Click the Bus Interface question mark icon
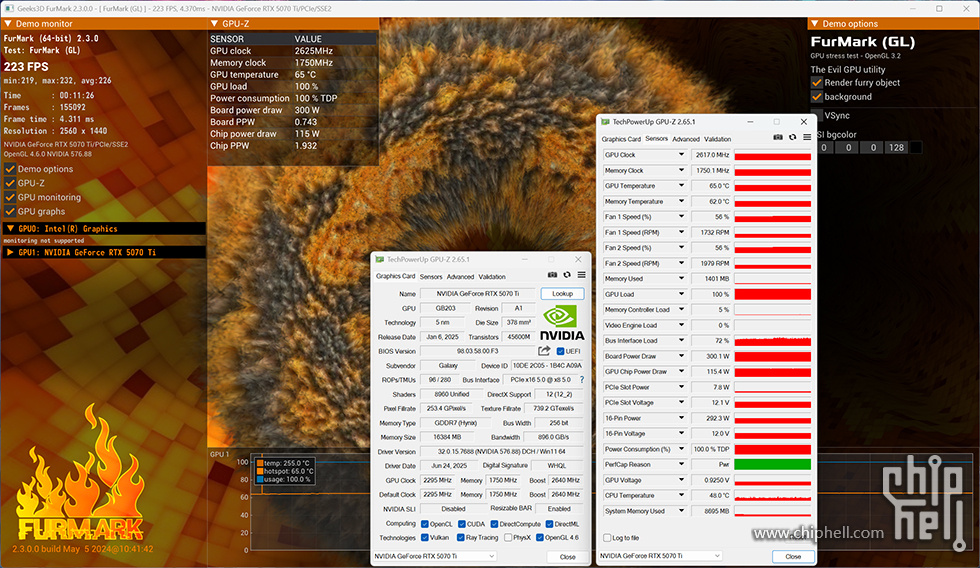This screenshot has width=980, height=568. (x=581, y=380)
